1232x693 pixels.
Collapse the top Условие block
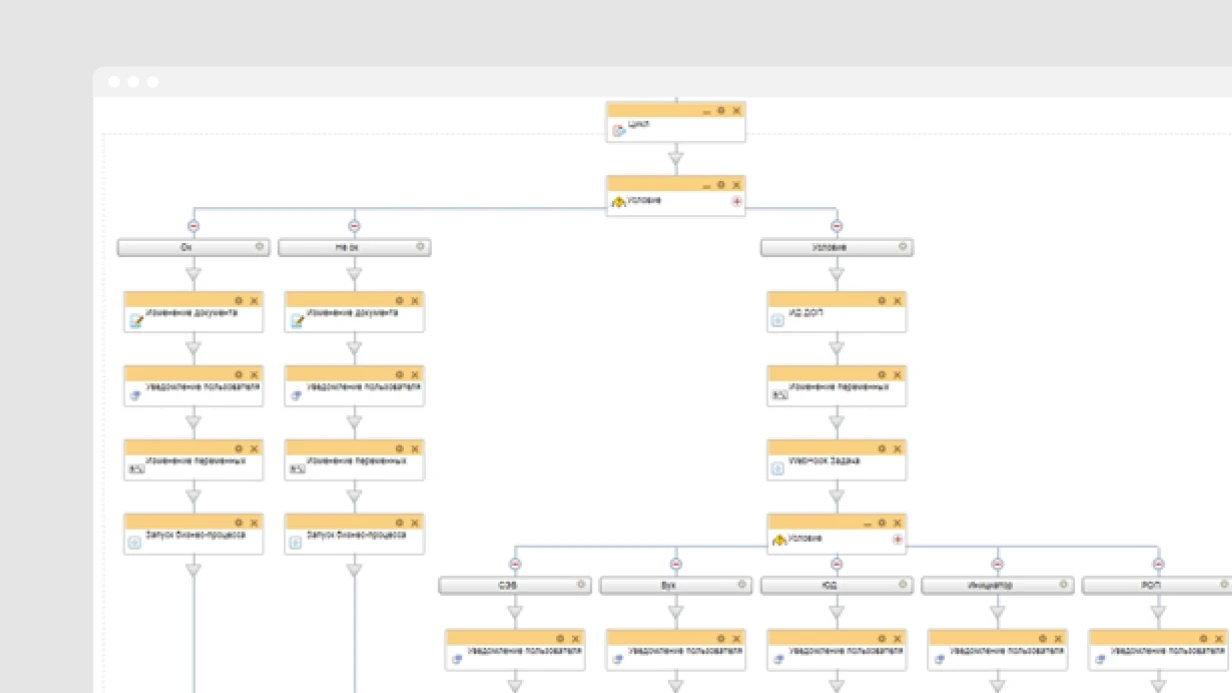tap(706, 186)
